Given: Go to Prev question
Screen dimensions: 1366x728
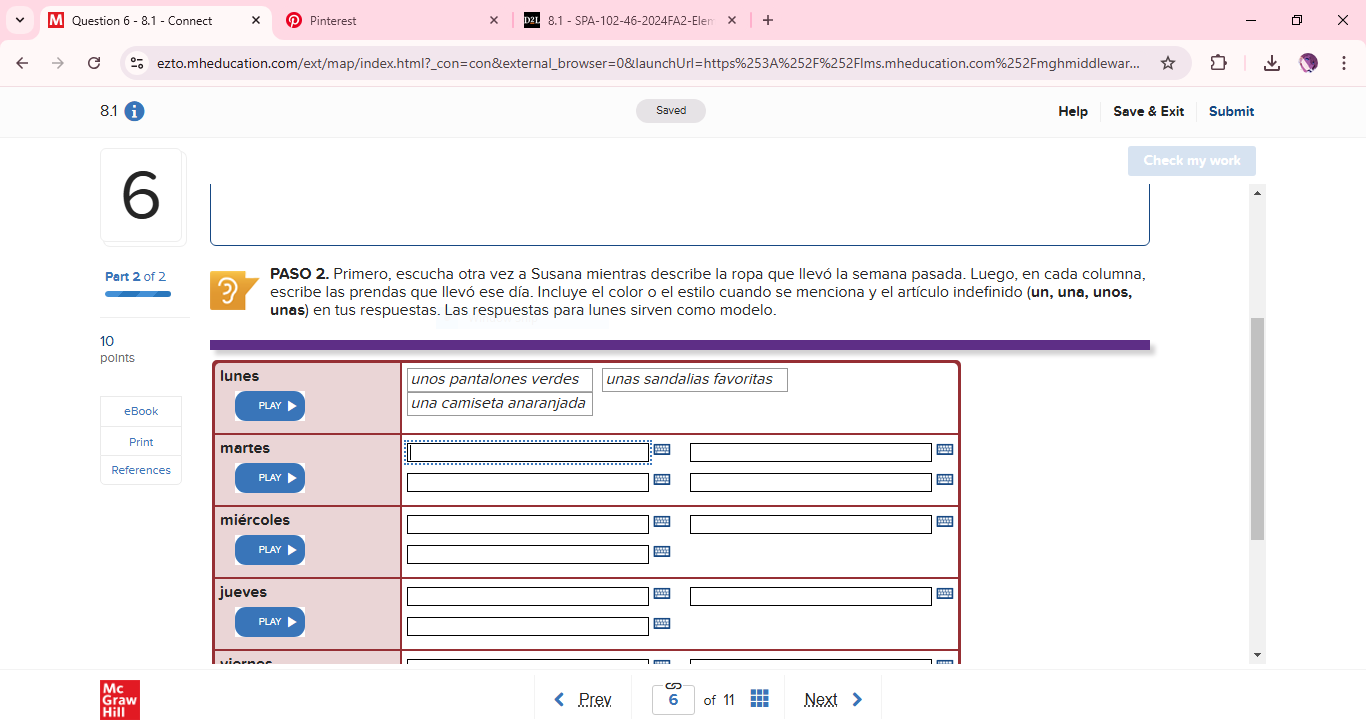Looking at the screenshot, I should pos(583,700).
